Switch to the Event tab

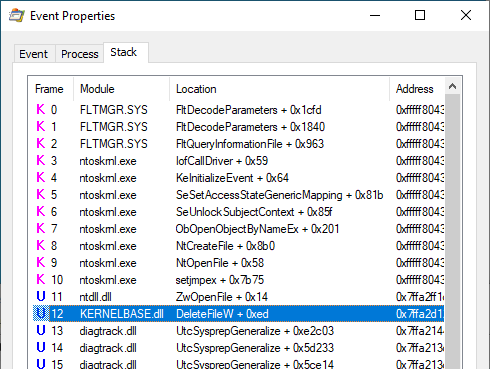[x=34, y=54]
